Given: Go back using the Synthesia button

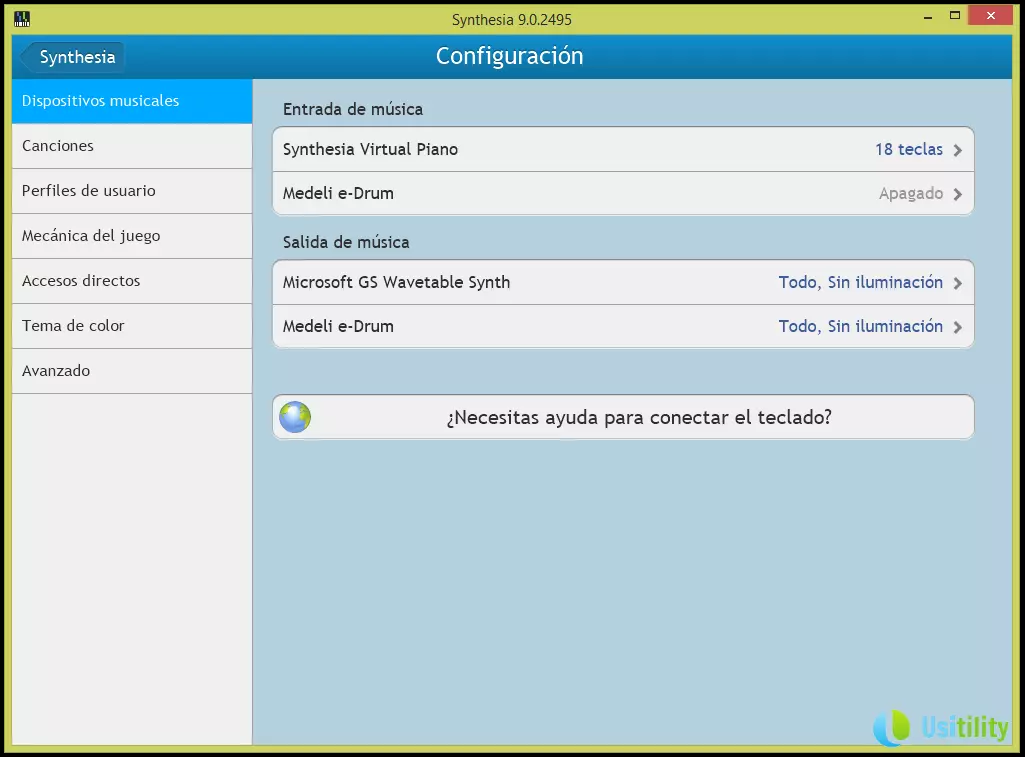Looking at the screenshot, I should coord(72,57).
